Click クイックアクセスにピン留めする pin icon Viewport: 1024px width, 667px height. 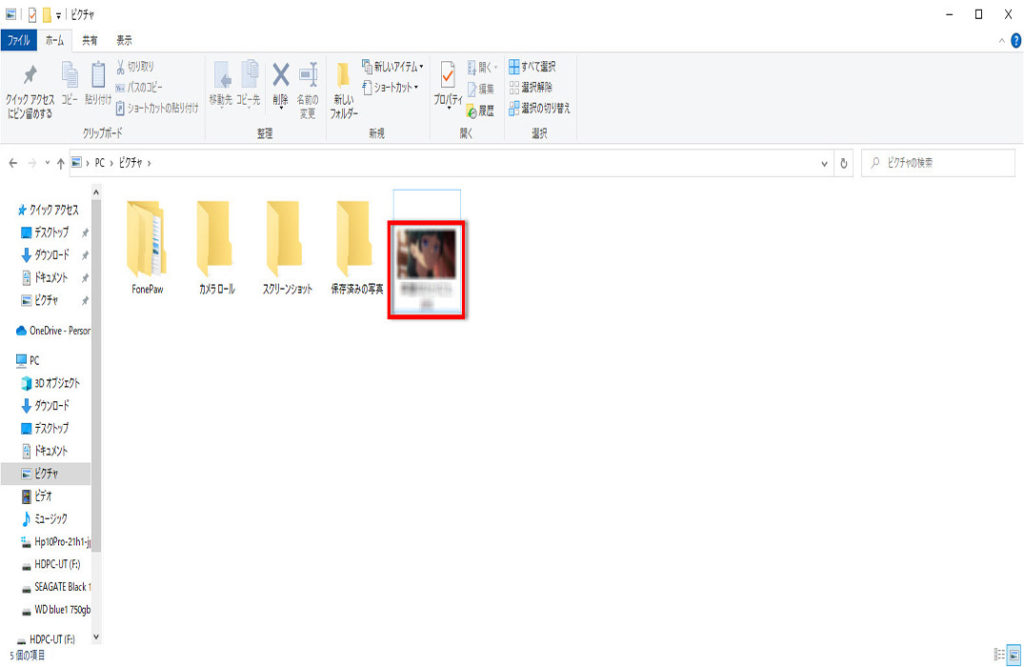coord(30,78)
